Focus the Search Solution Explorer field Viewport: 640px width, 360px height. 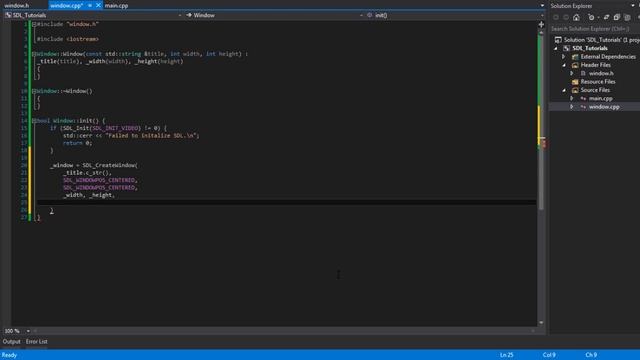tap(594, 29)
